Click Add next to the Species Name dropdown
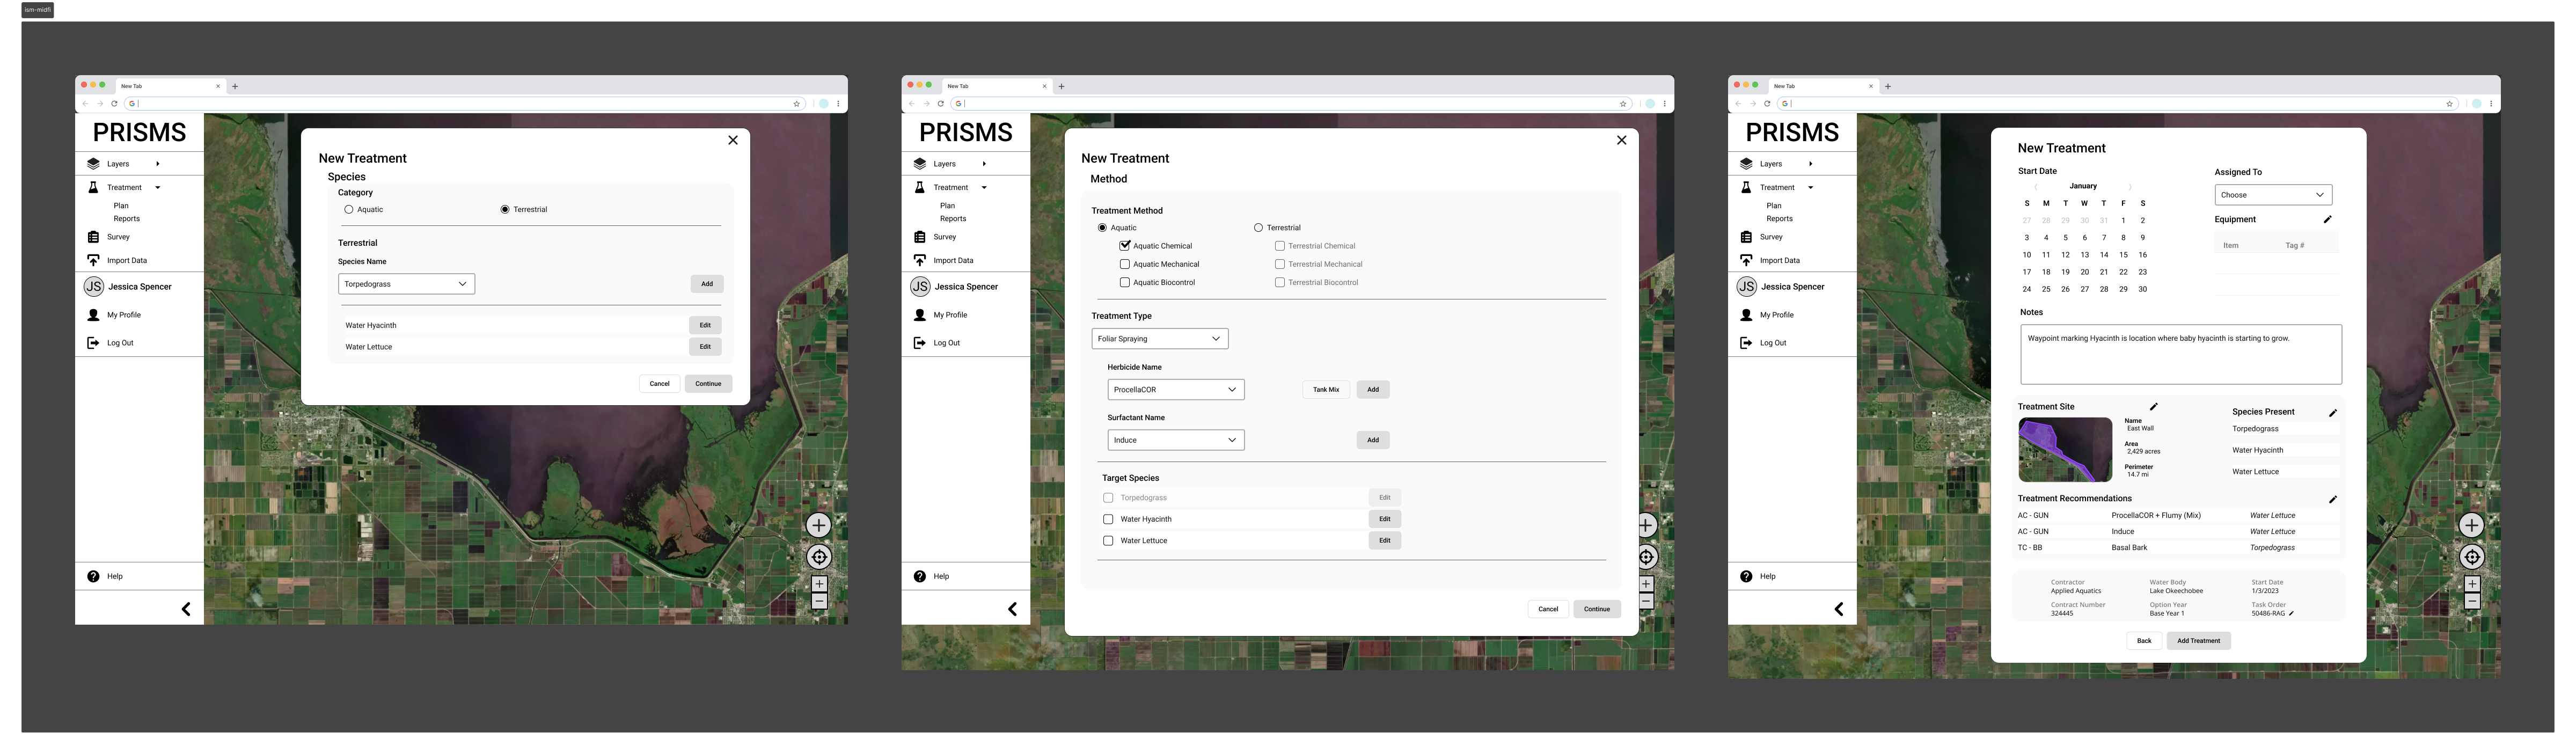This screenshot has height=754, width=2576. coord(707,284)
